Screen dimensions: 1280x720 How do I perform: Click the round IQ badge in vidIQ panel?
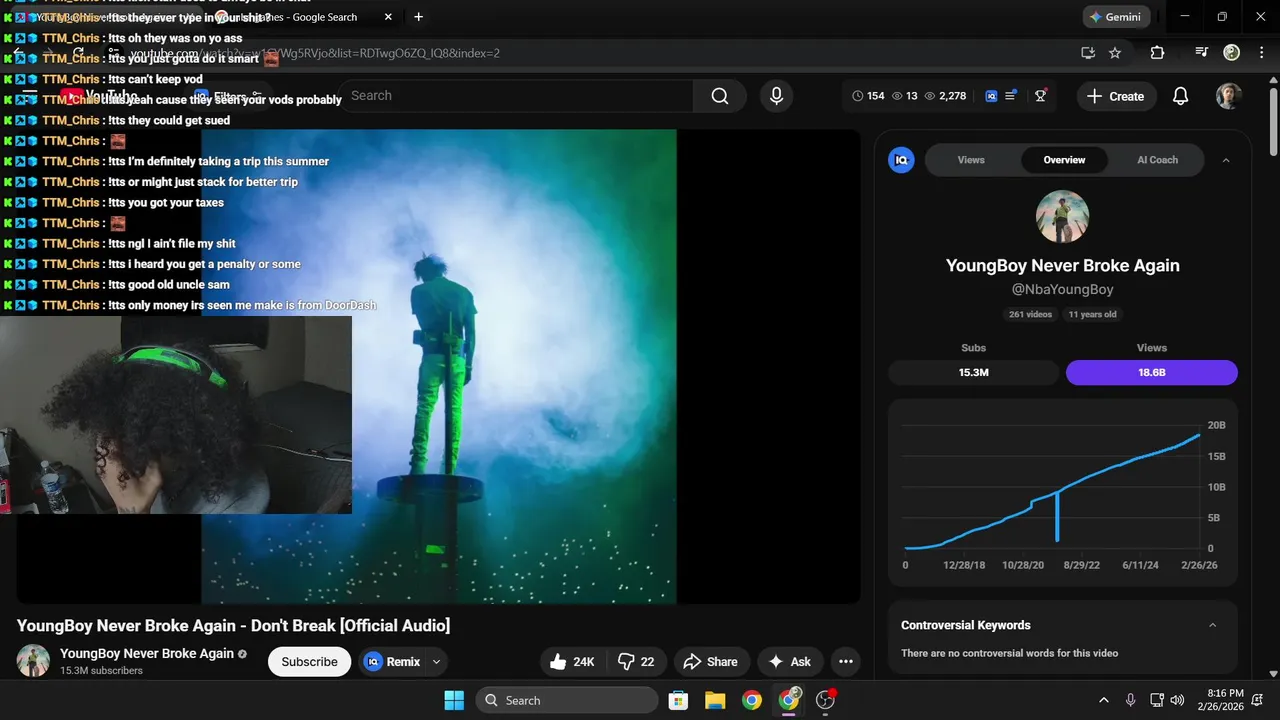point(901,160)
